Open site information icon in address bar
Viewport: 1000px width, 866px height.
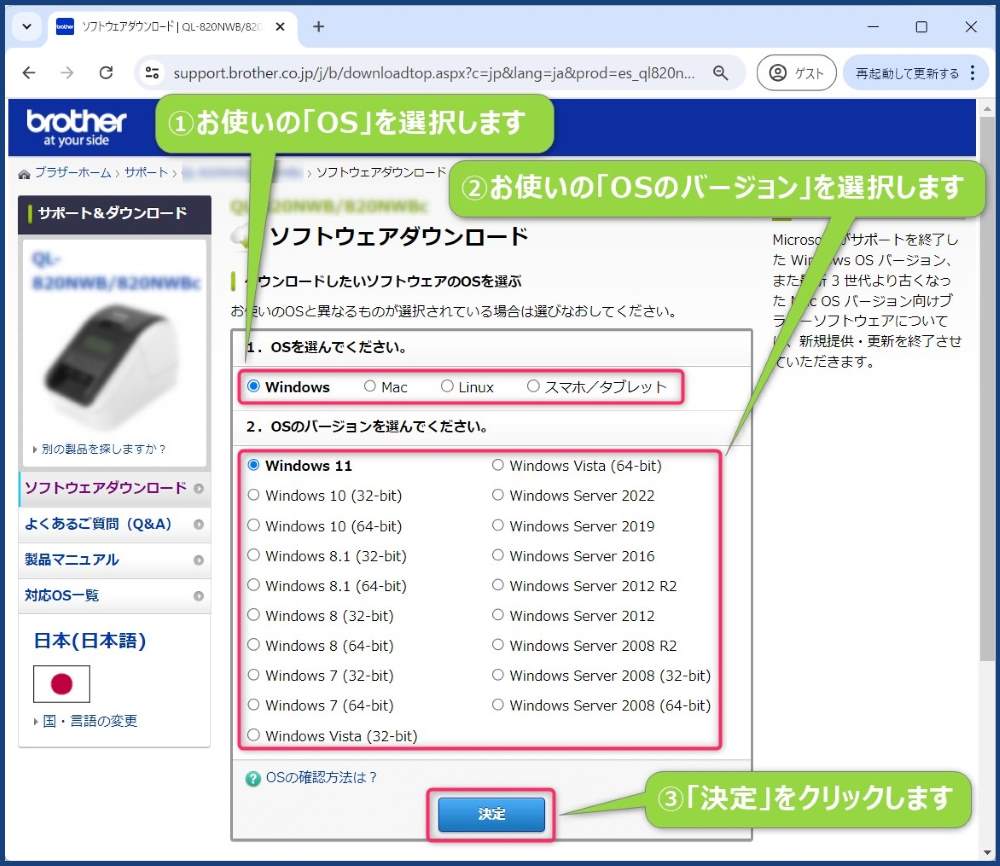tap(152, 73)
